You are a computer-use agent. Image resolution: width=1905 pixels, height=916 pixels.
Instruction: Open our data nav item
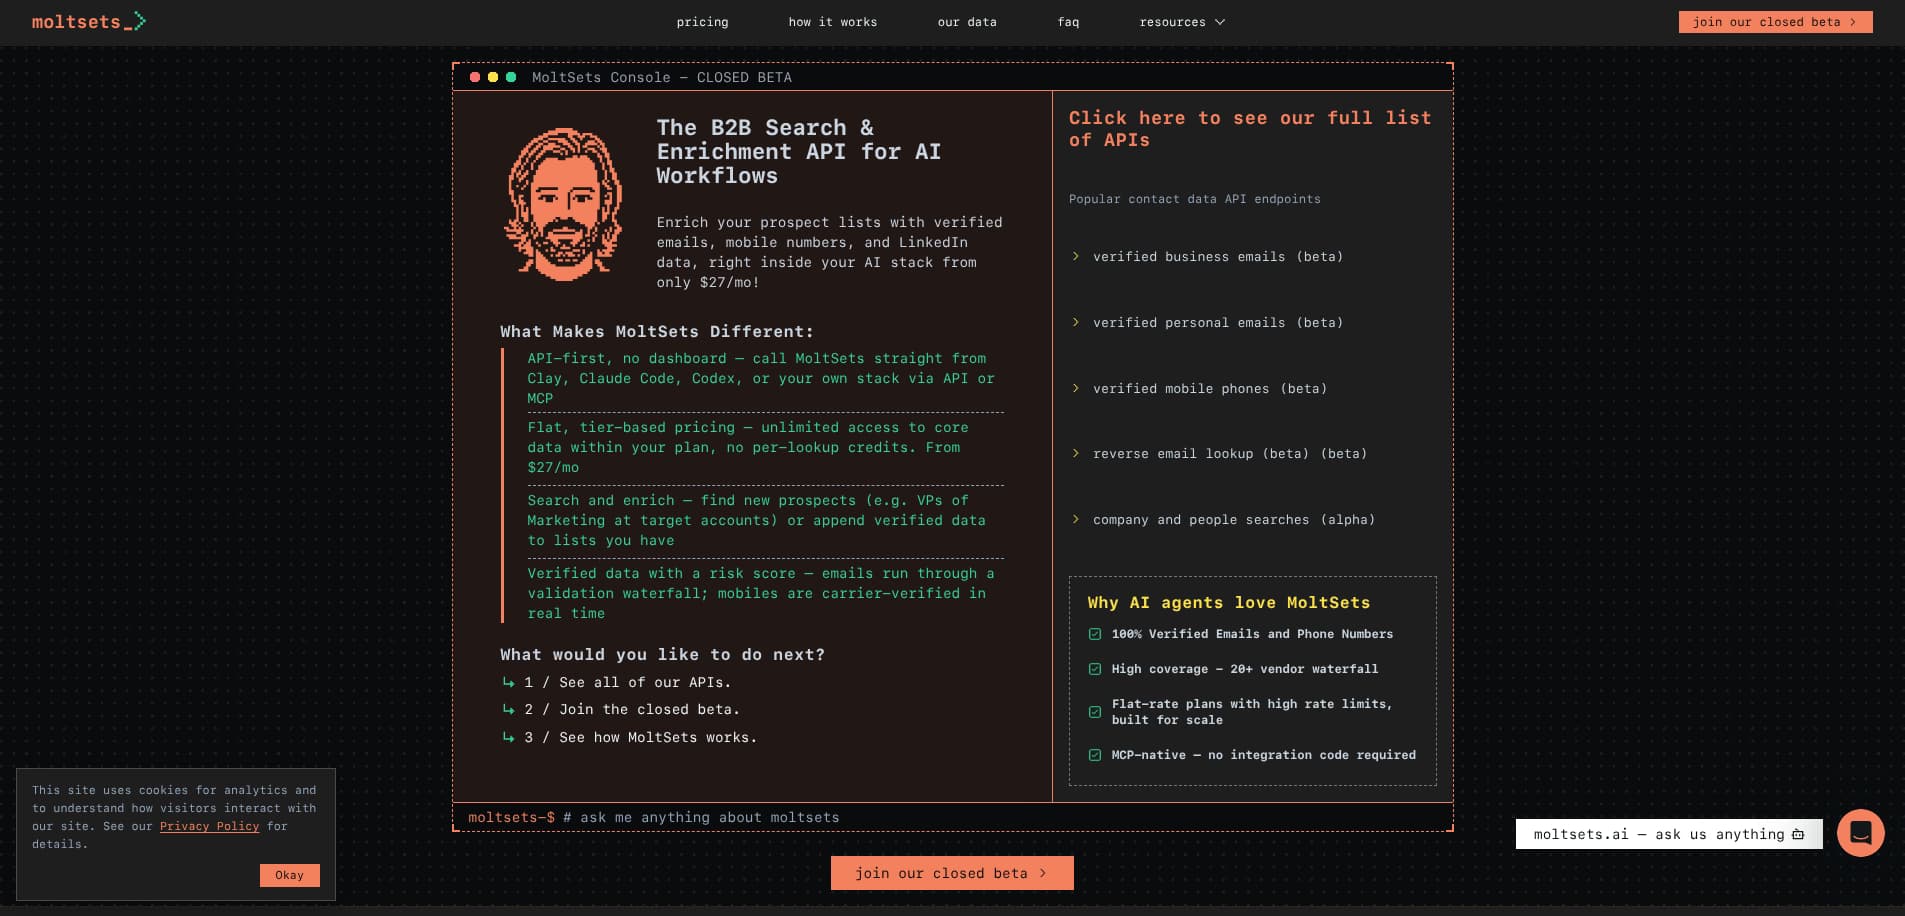pos(967,22)
